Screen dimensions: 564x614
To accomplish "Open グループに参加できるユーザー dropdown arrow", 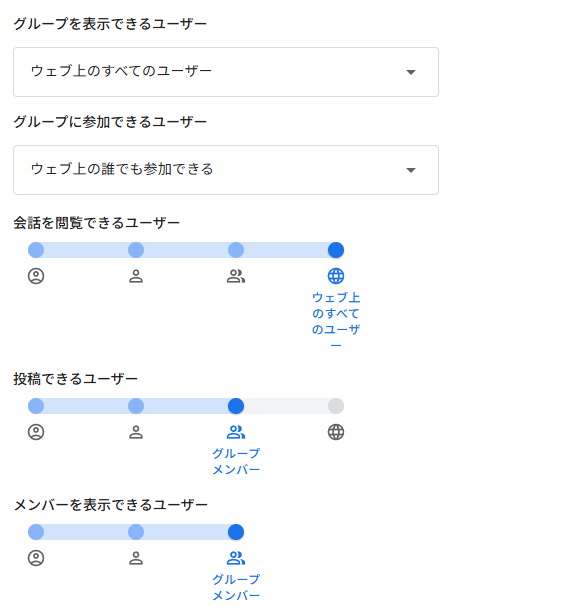I will [x=411, y=170].
